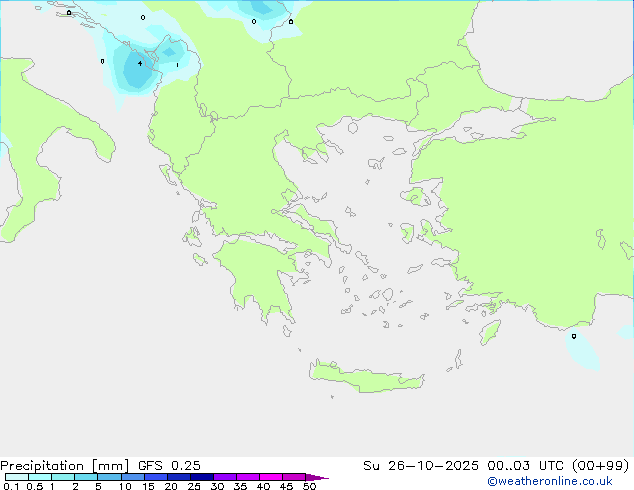634x490 pixels.
Task: Click the island of Rhodes on the map
Action: point(490,332)
